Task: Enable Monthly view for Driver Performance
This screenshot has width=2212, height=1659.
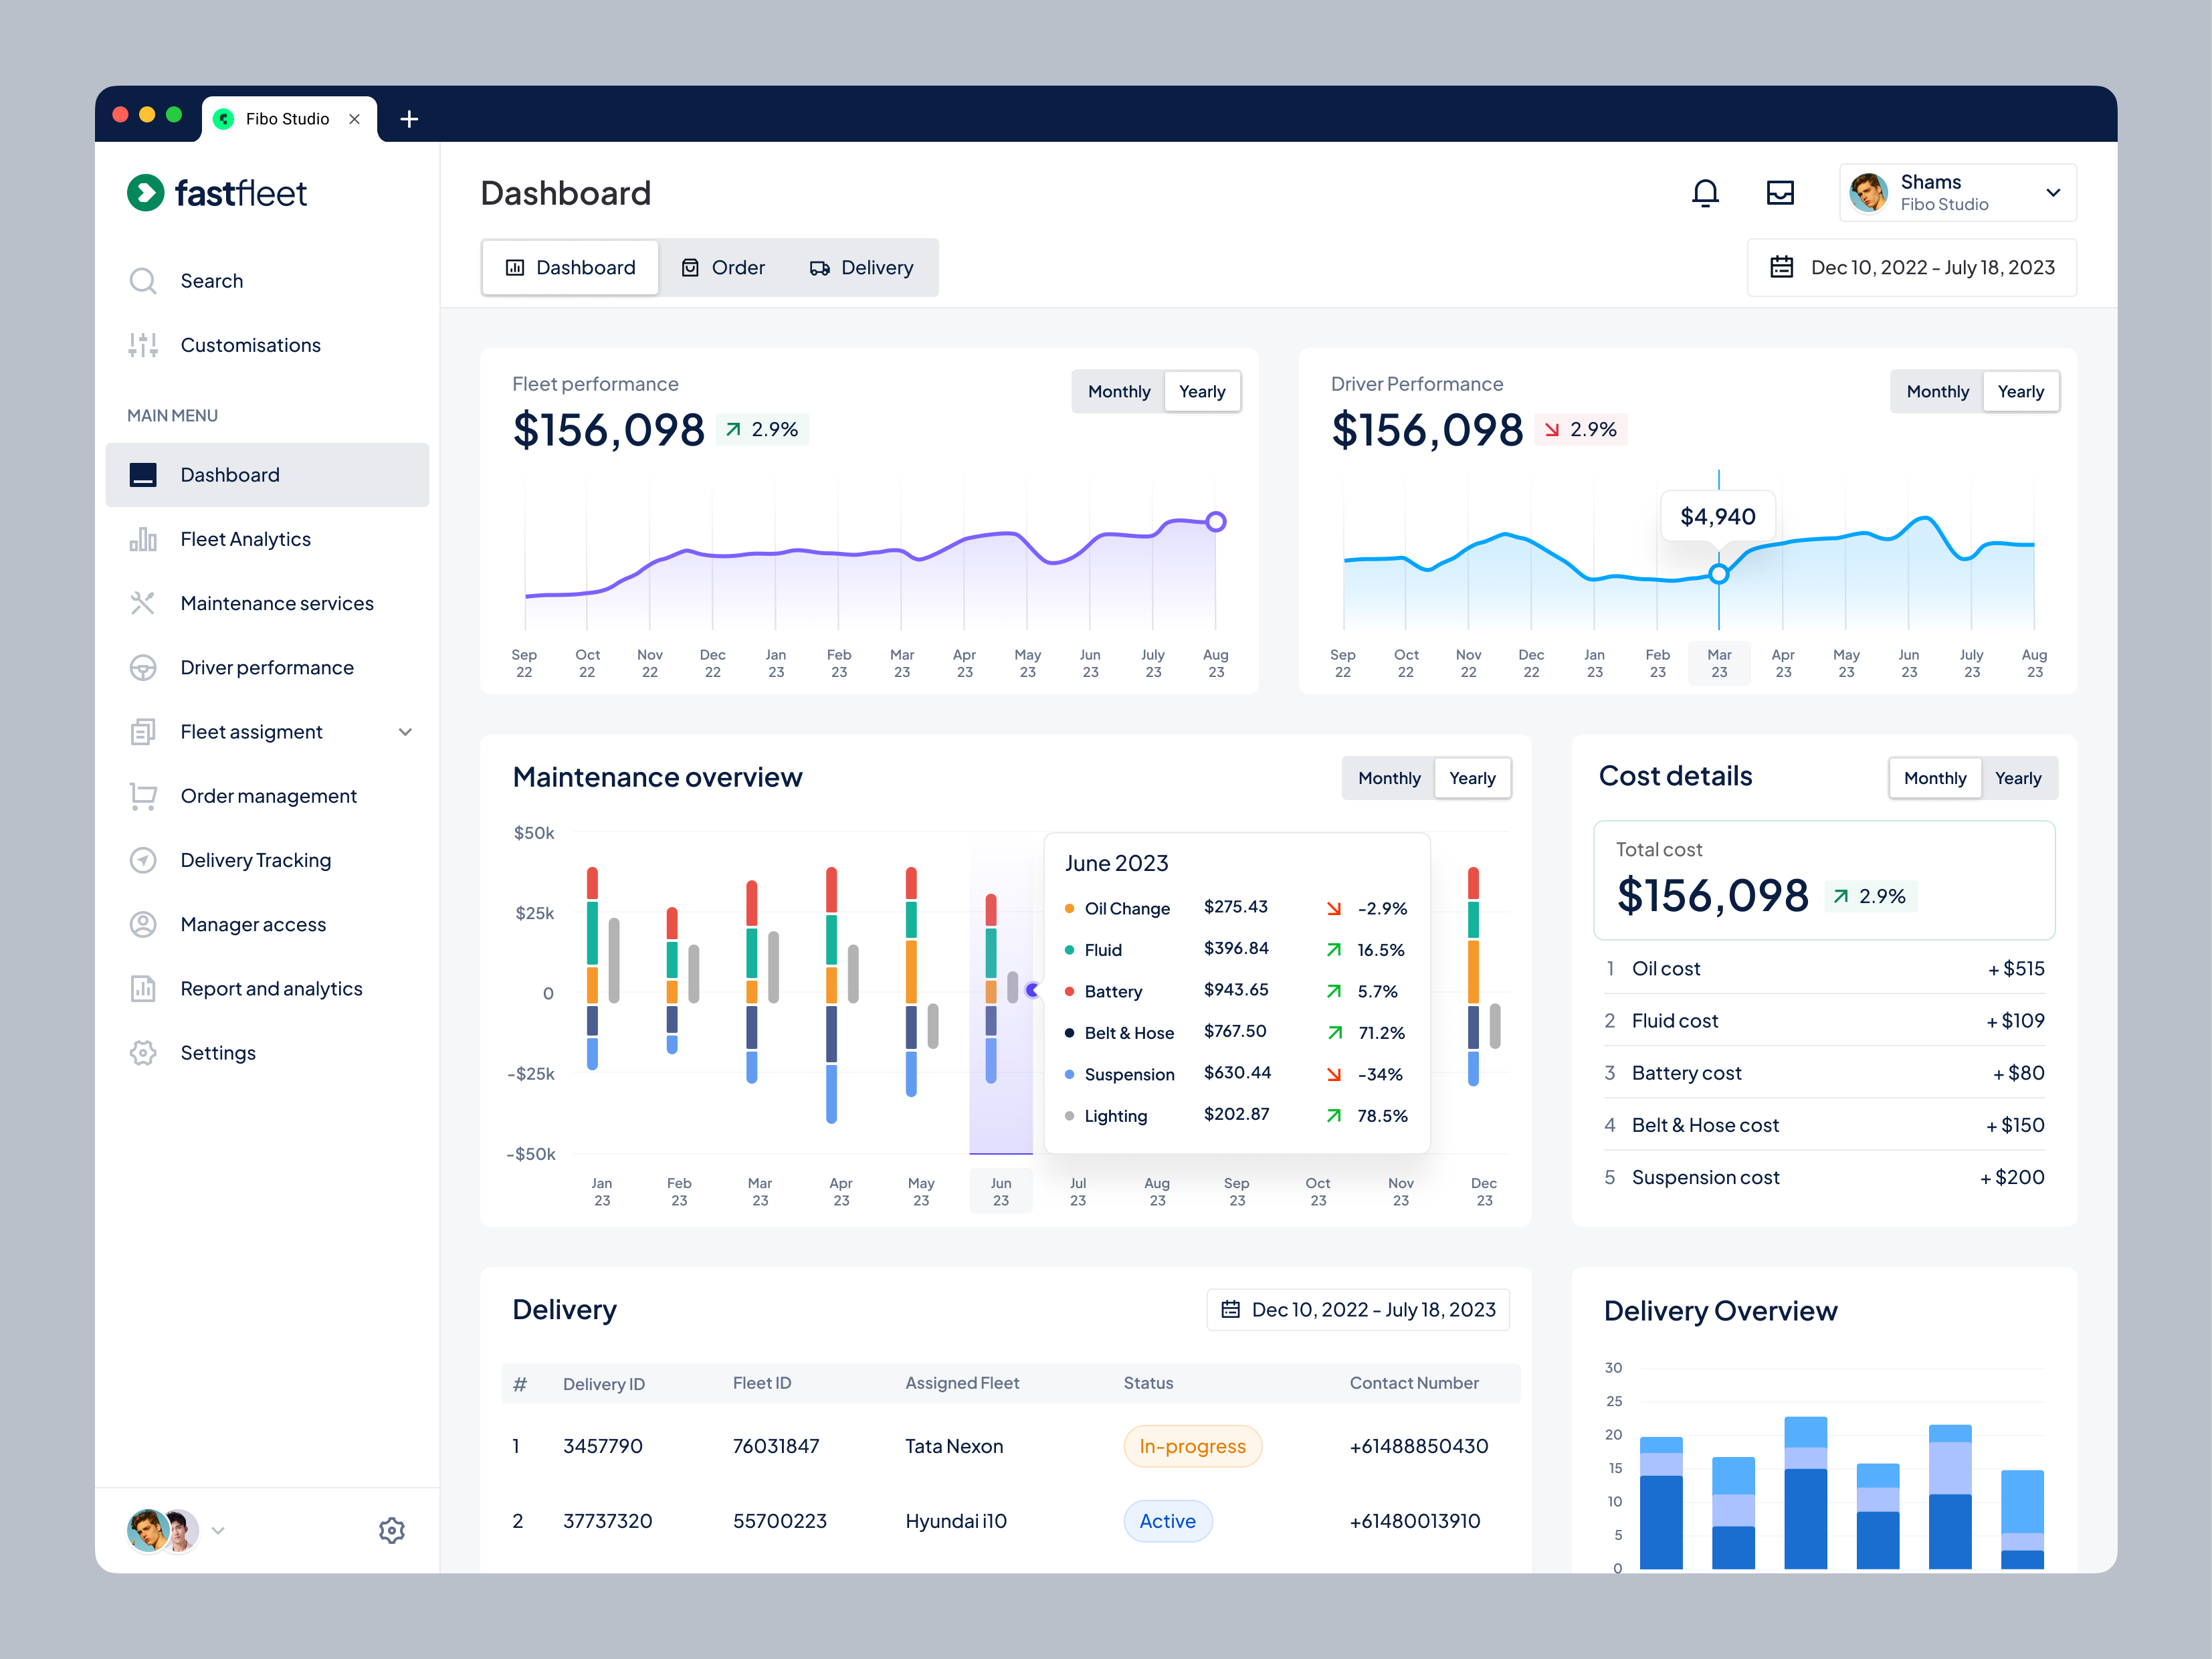Action: pyautogui.click(x=1937, y=391)
